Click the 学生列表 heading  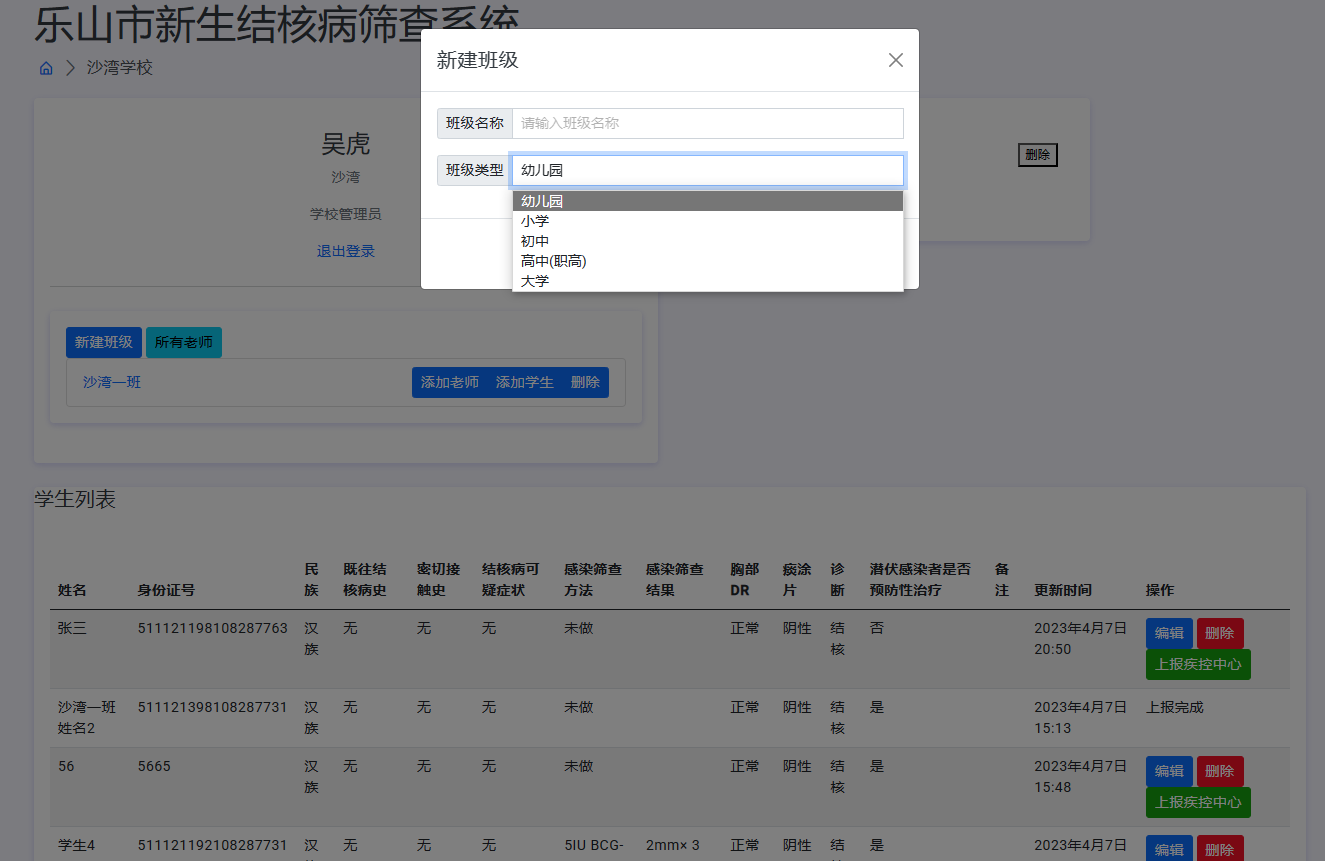[75, 499]
